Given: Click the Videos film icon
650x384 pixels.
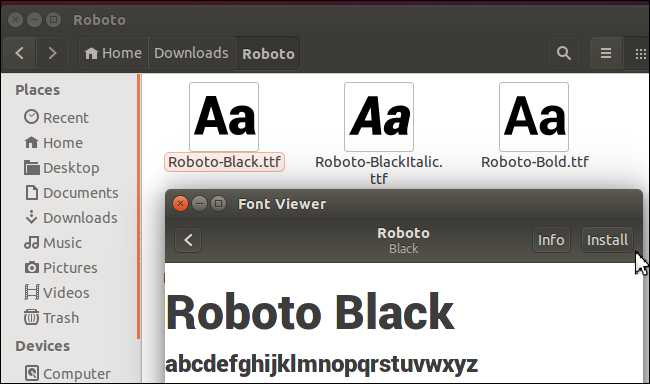Looking at the screenshot, I should (x=32, y=292).
